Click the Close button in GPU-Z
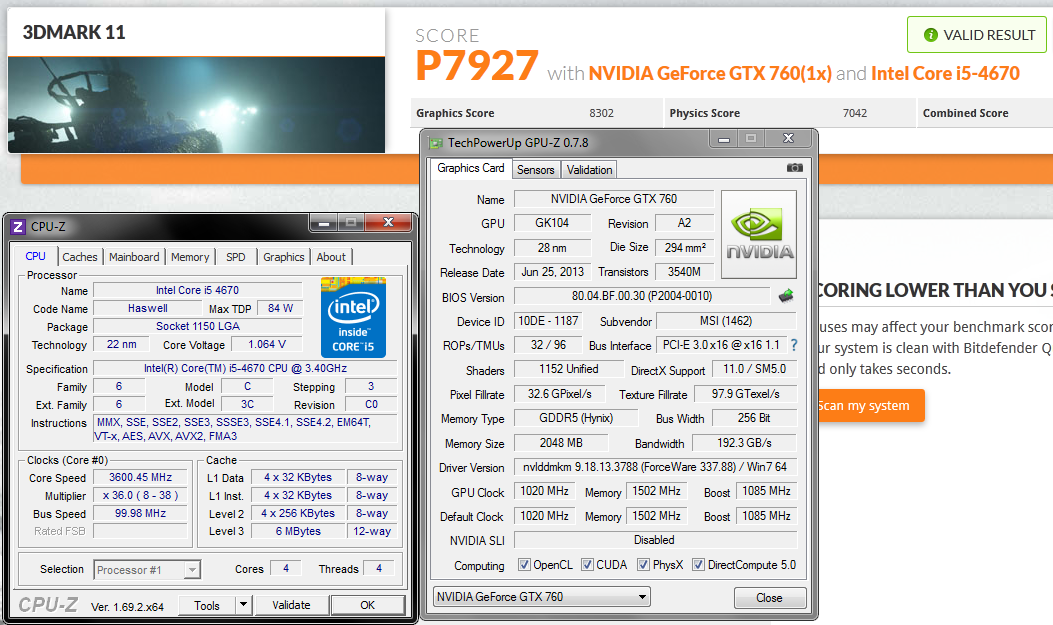 770,597
